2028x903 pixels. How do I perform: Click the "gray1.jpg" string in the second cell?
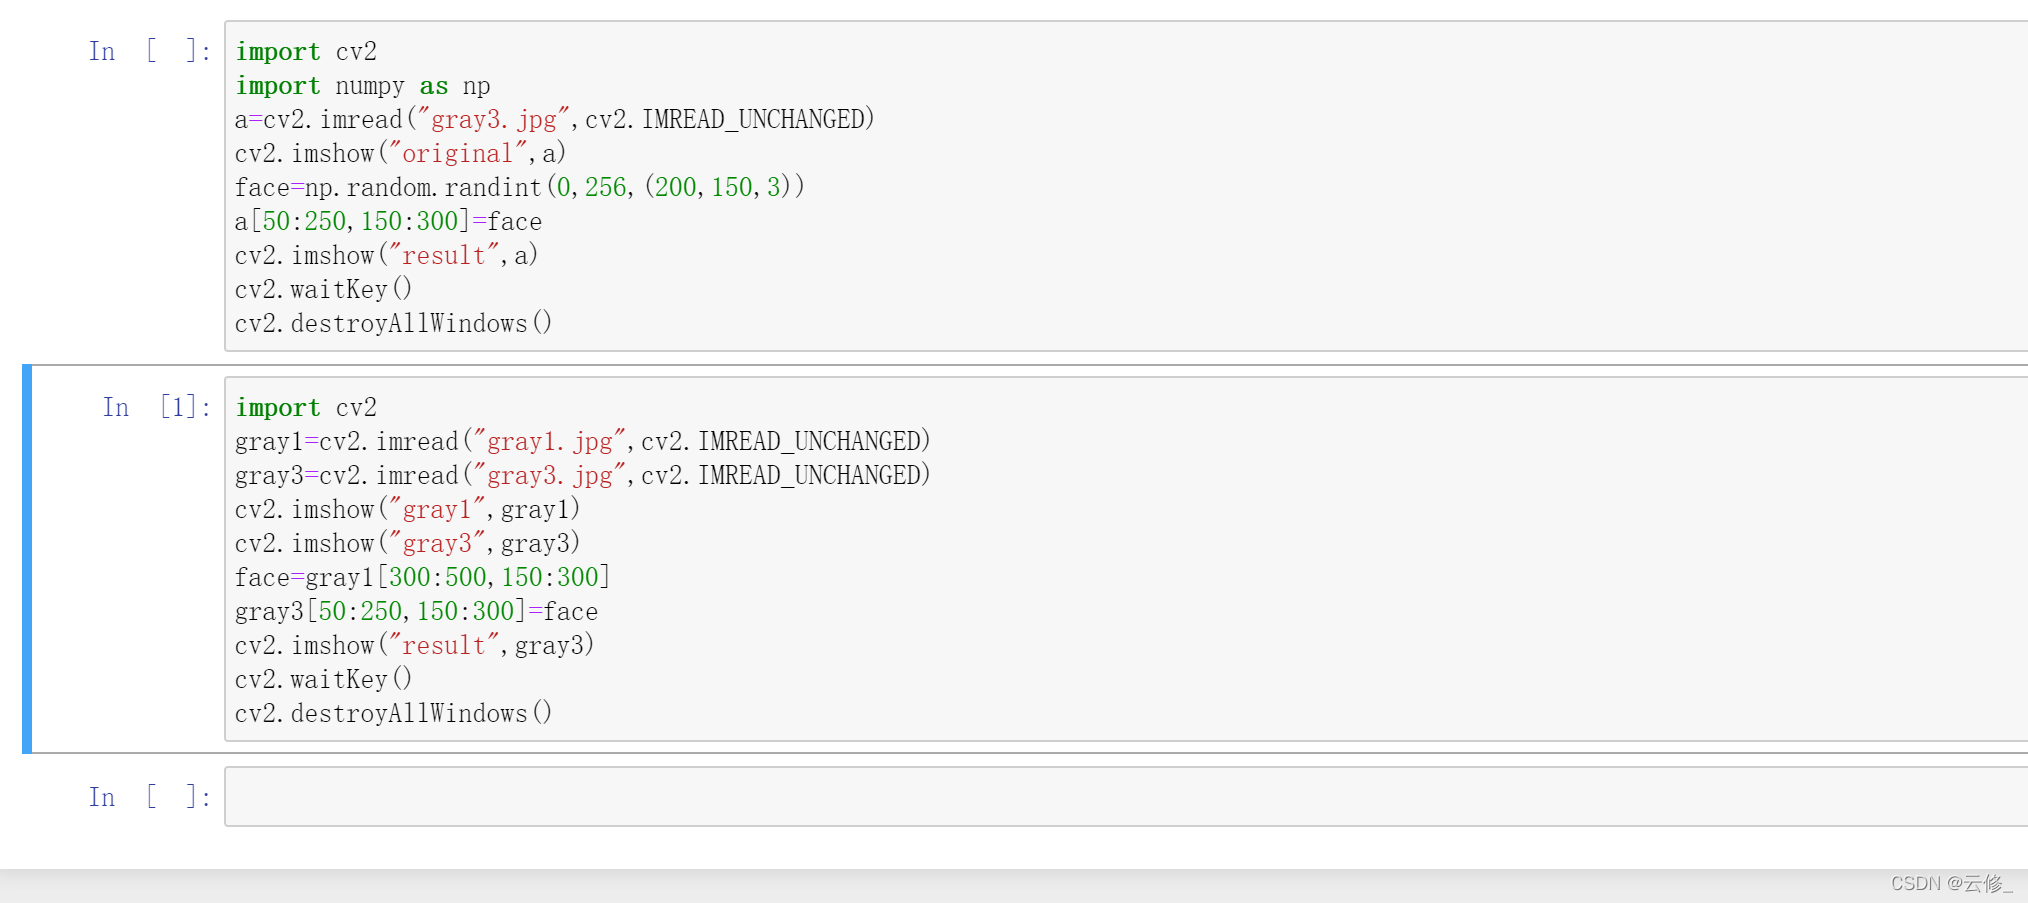point(549,442)
